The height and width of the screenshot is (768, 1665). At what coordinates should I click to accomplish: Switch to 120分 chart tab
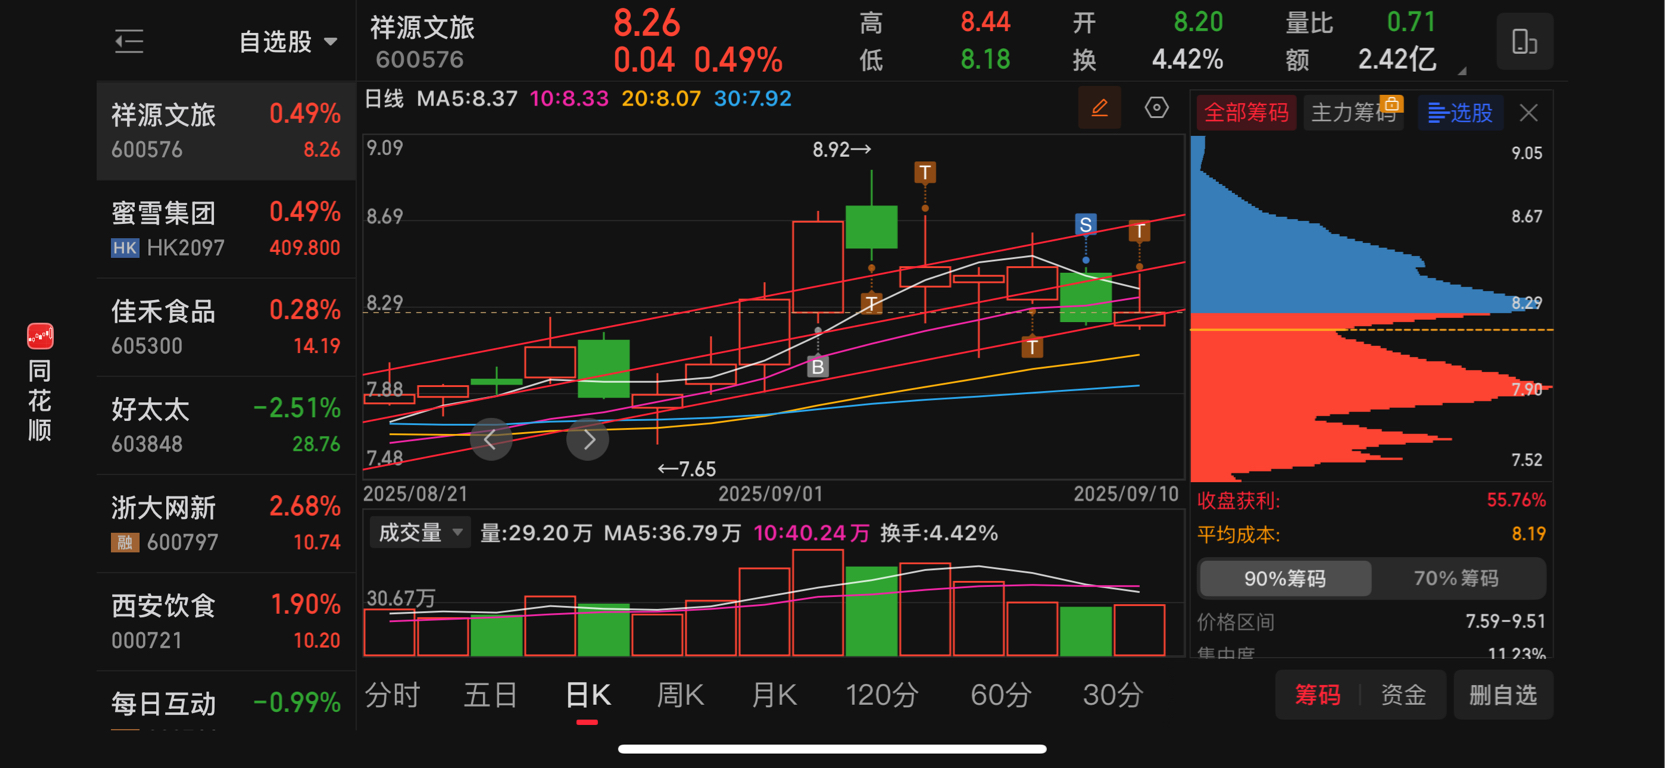882,695
